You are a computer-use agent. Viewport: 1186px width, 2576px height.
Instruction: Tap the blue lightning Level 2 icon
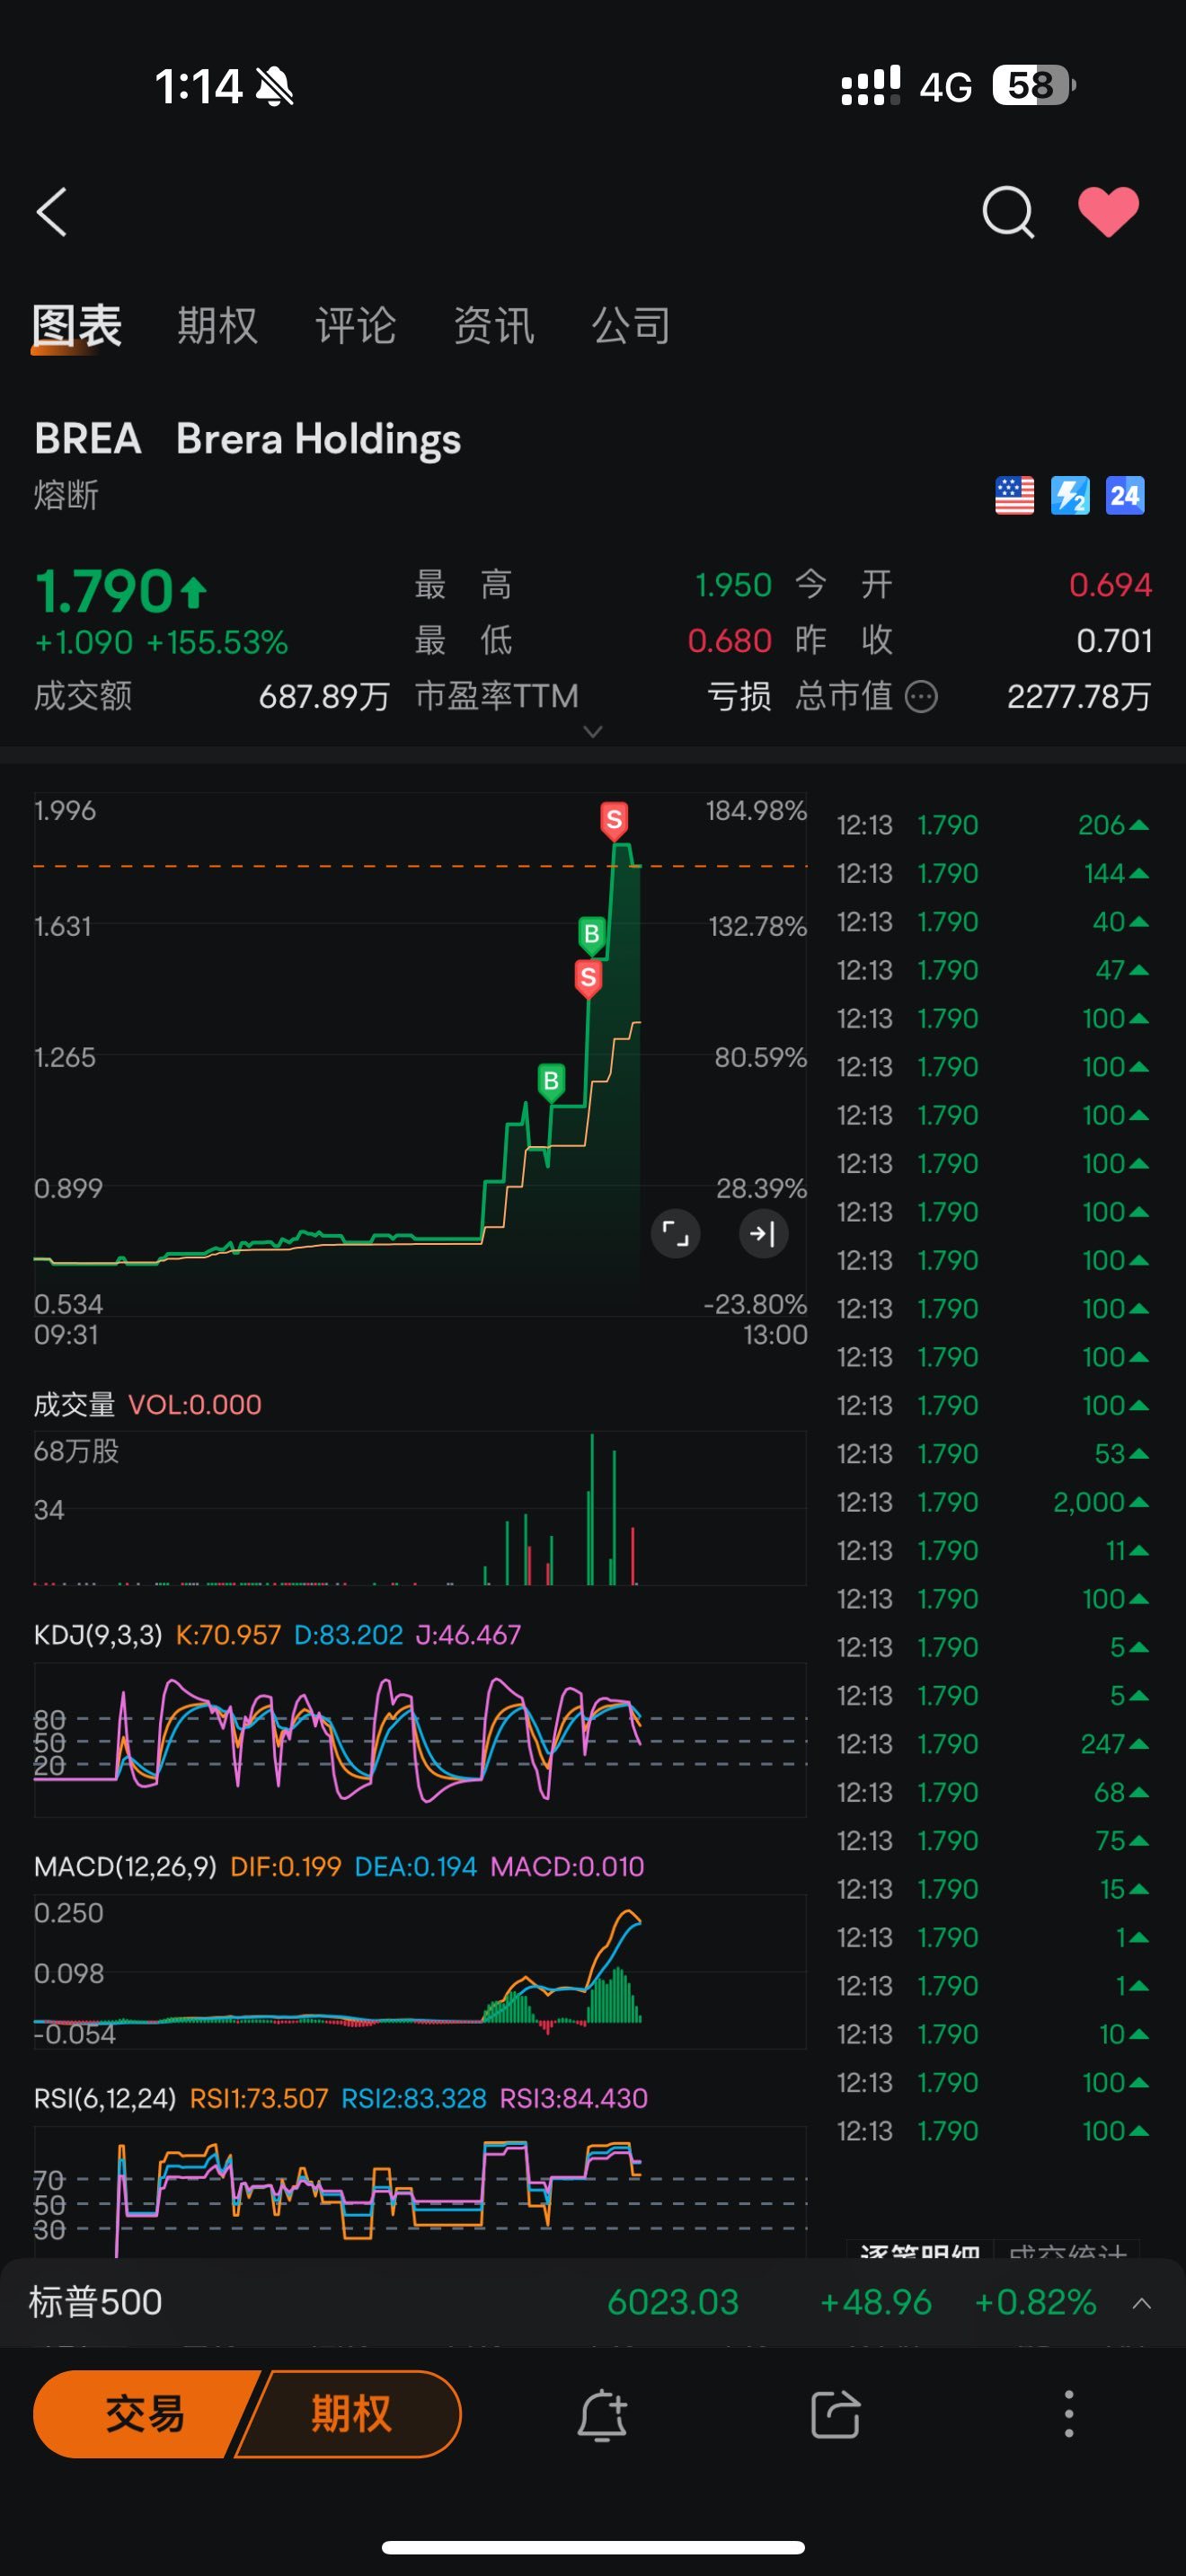coord(1070,495)
